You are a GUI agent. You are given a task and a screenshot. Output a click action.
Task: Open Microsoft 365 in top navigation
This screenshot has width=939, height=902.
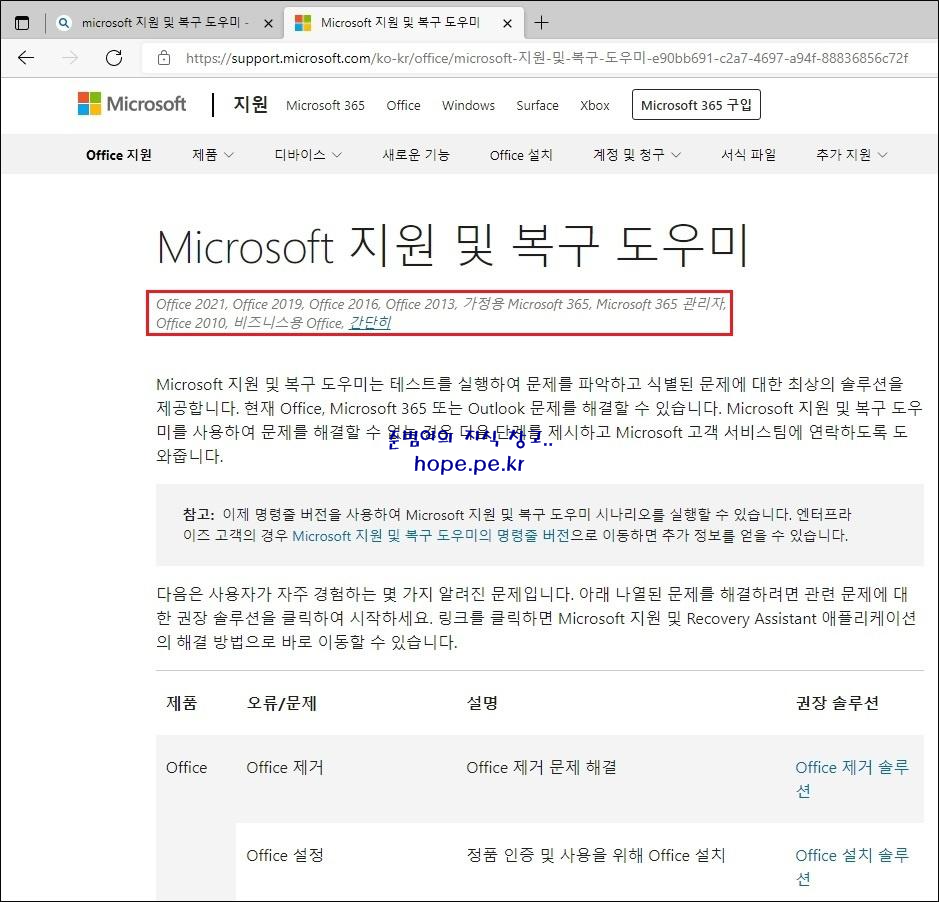[325, 105]
